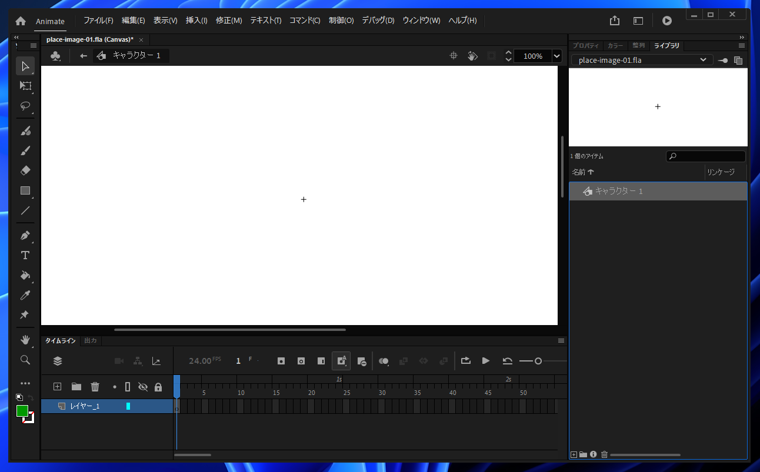Select the Free Transform tool

[x=25, y=86]
